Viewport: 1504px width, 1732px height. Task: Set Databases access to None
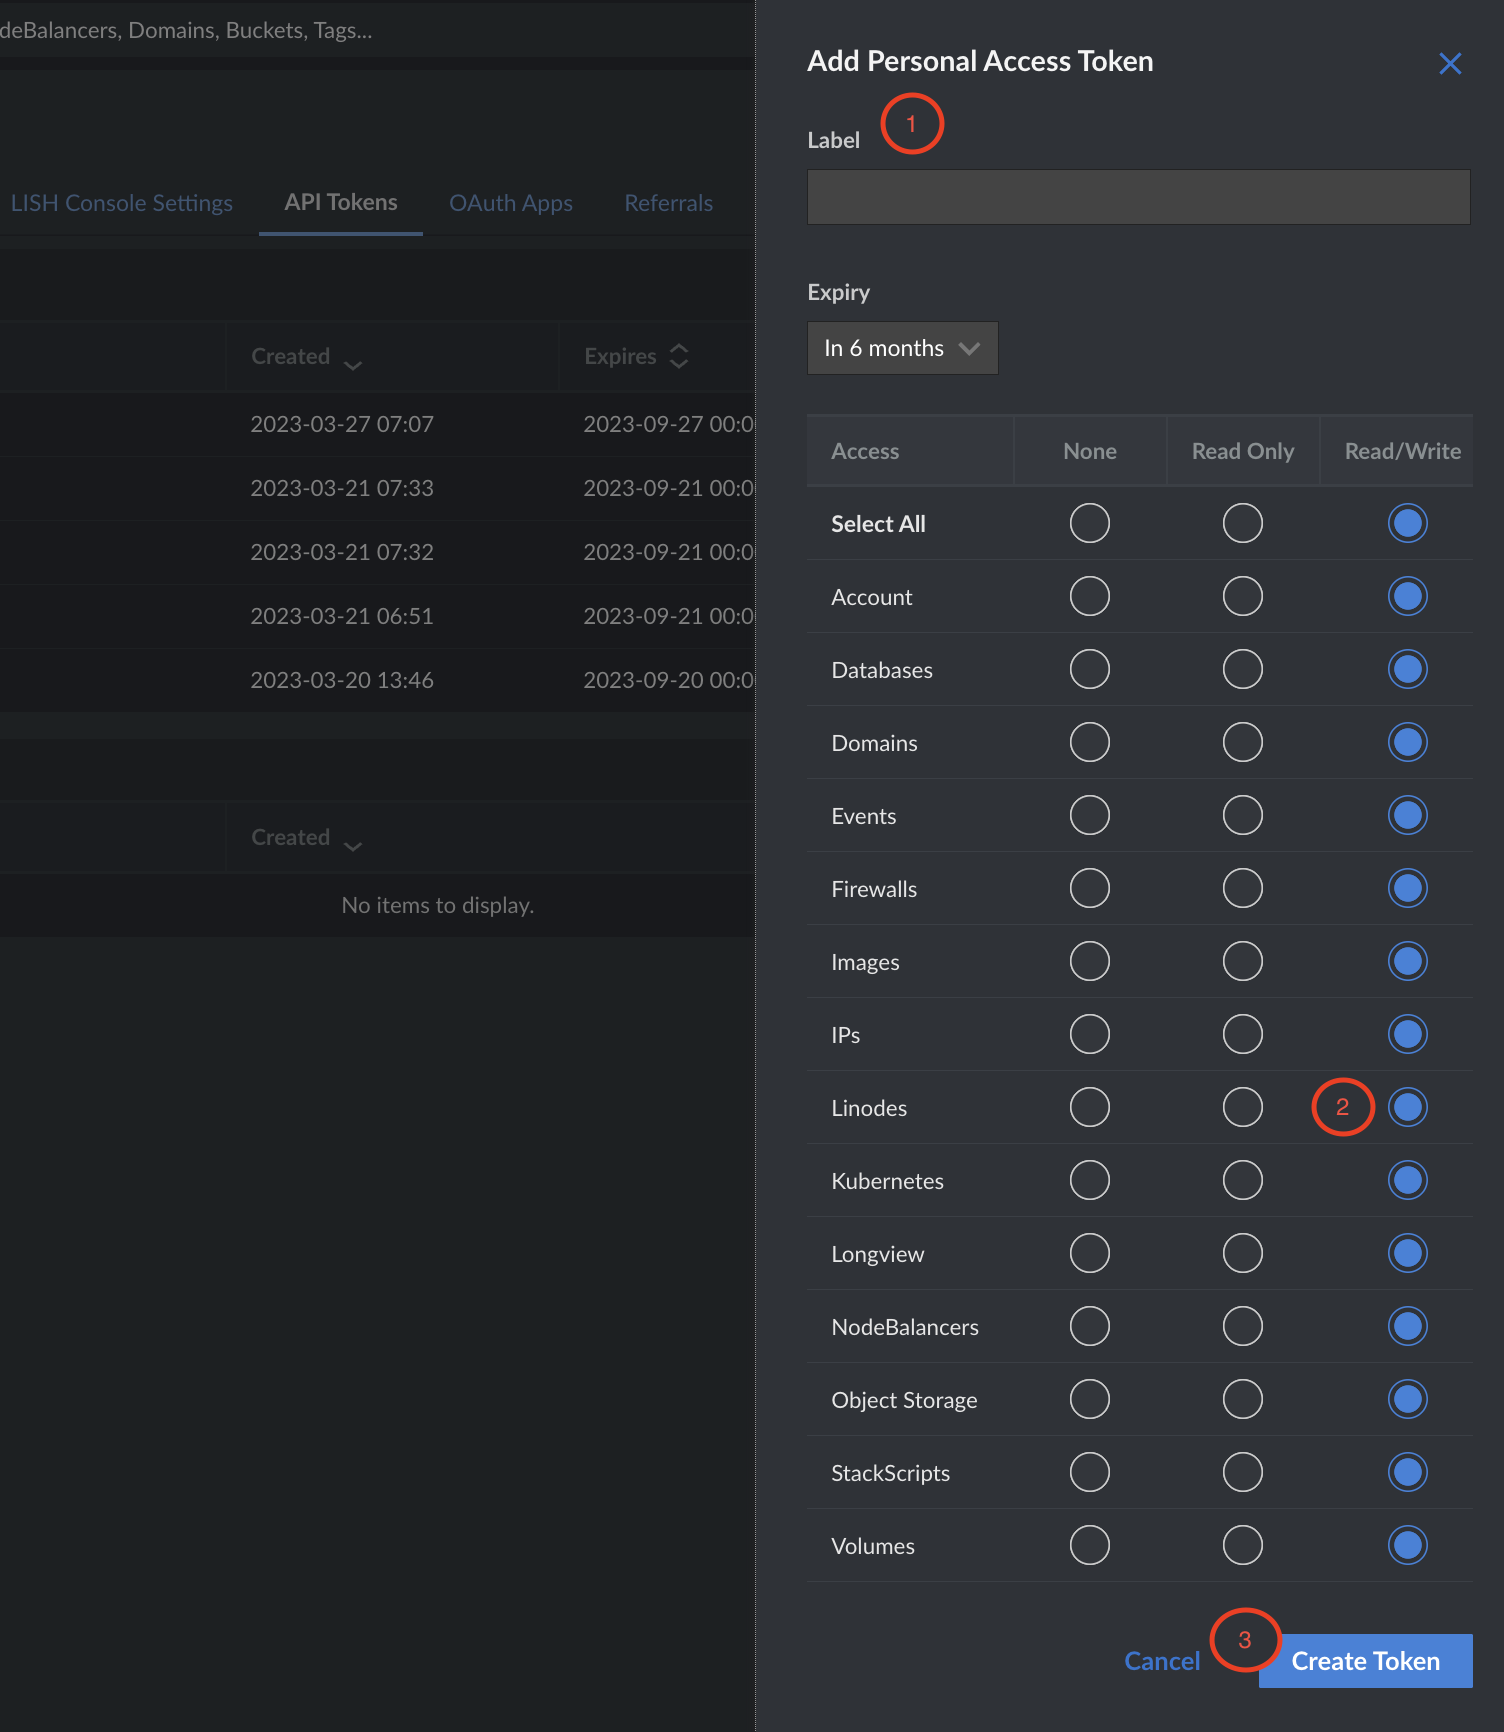coord(1089,669)
